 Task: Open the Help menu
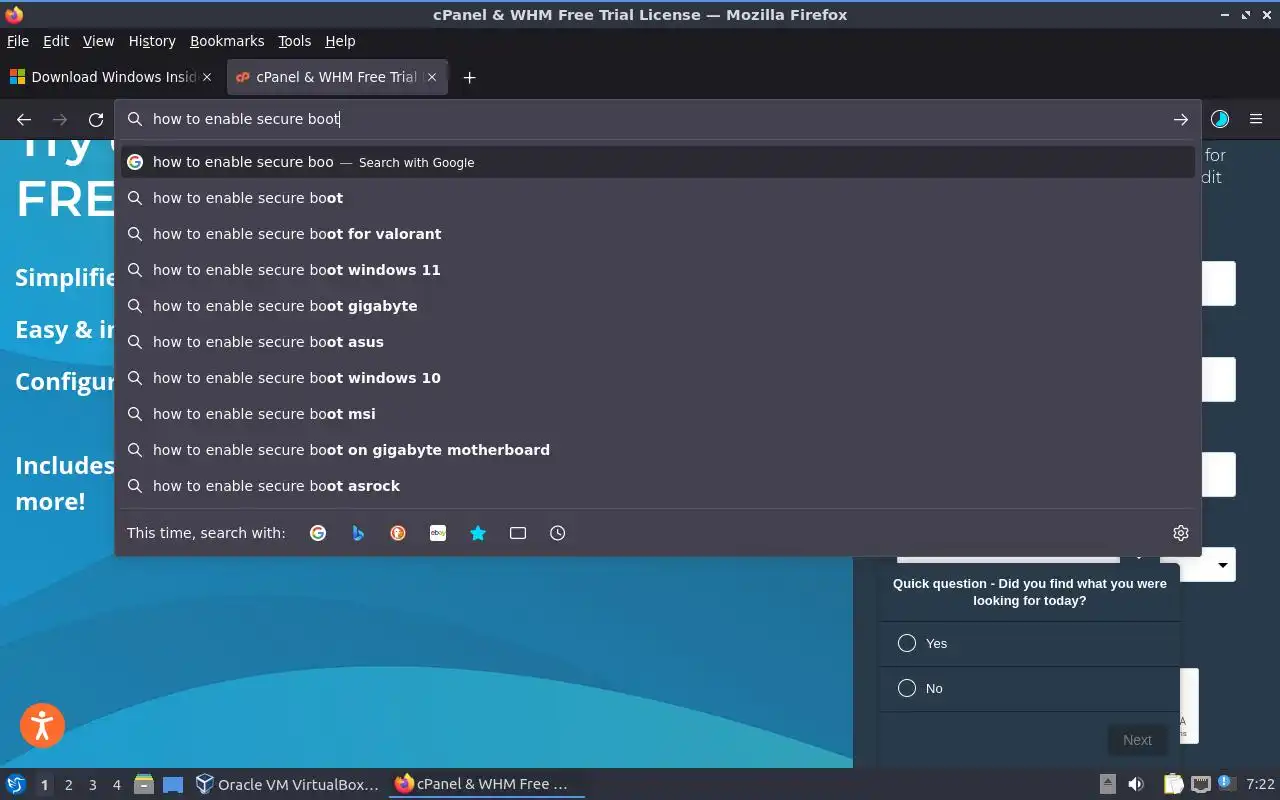[340, 41]
